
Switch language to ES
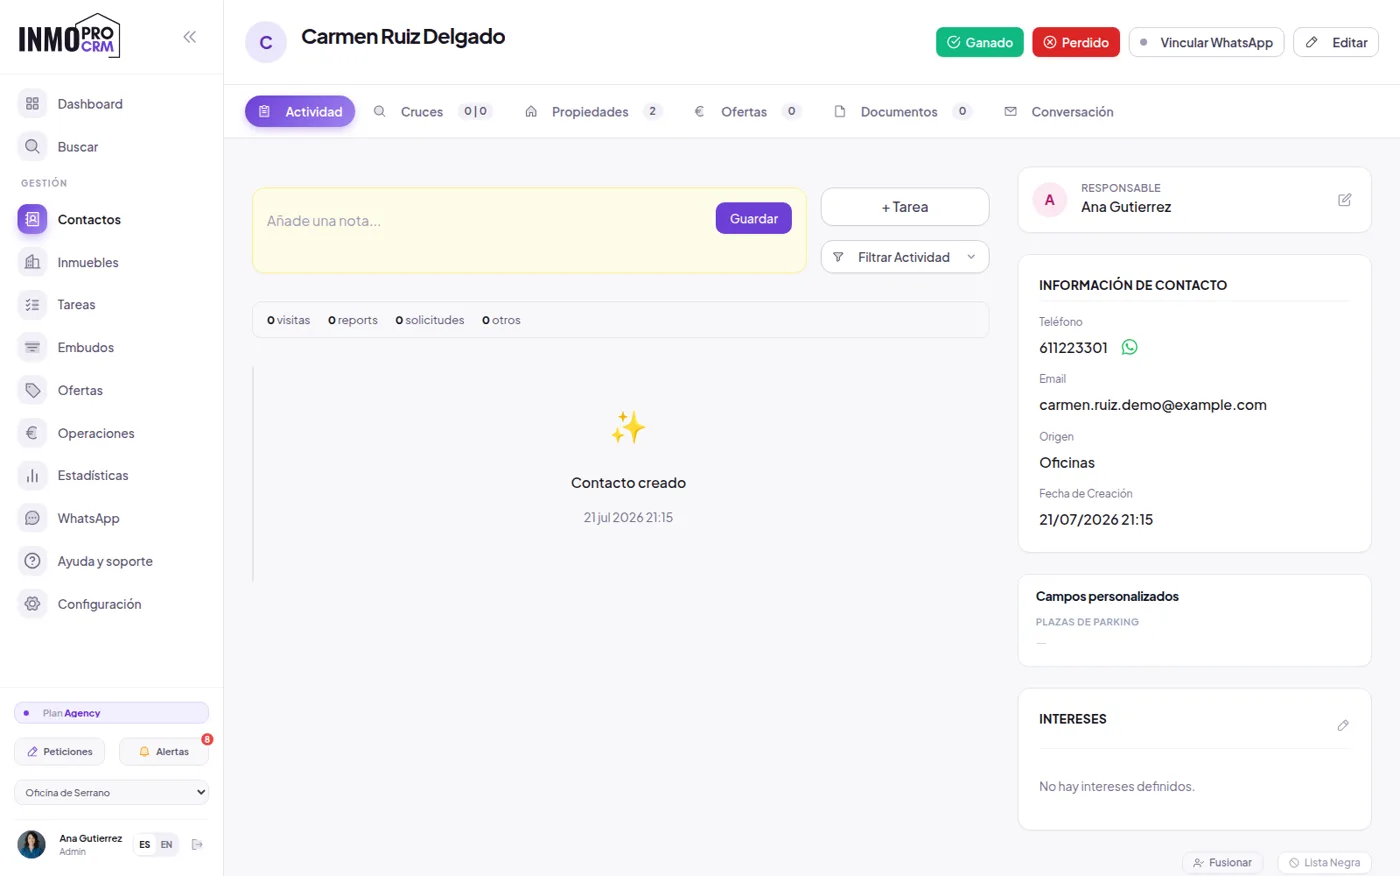pyautogui.click(x=145, y=845)
